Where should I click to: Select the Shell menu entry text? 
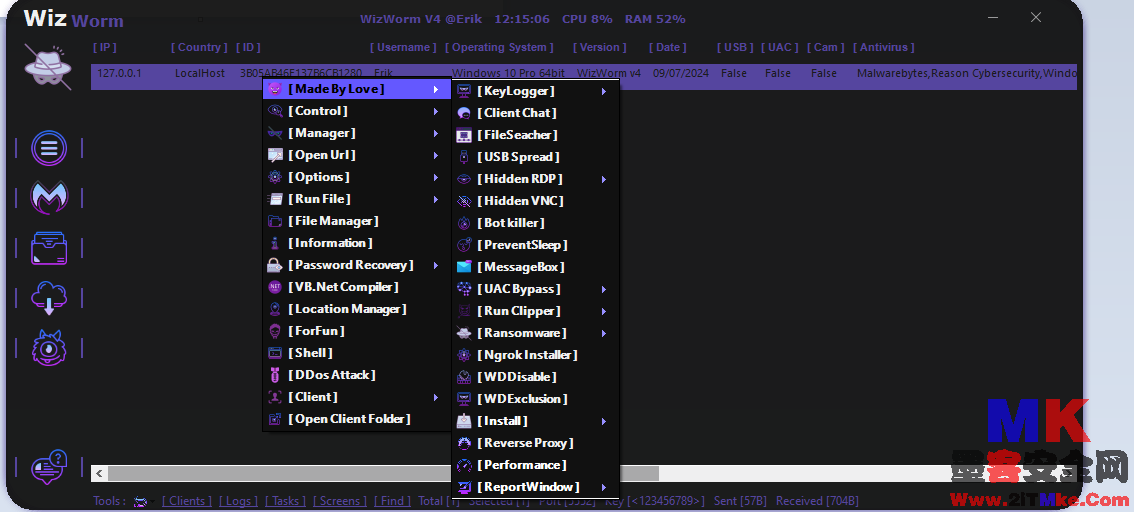310,353
